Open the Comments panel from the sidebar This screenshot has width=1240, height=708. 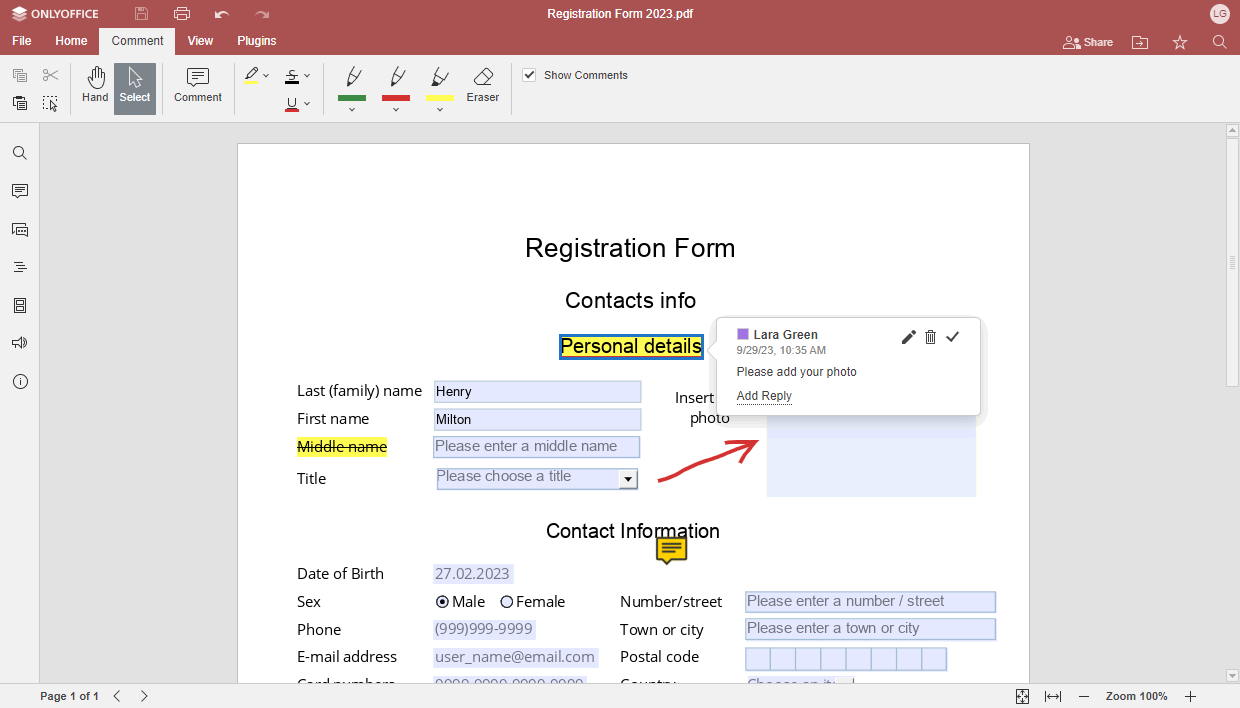click(x=20, y=191)
